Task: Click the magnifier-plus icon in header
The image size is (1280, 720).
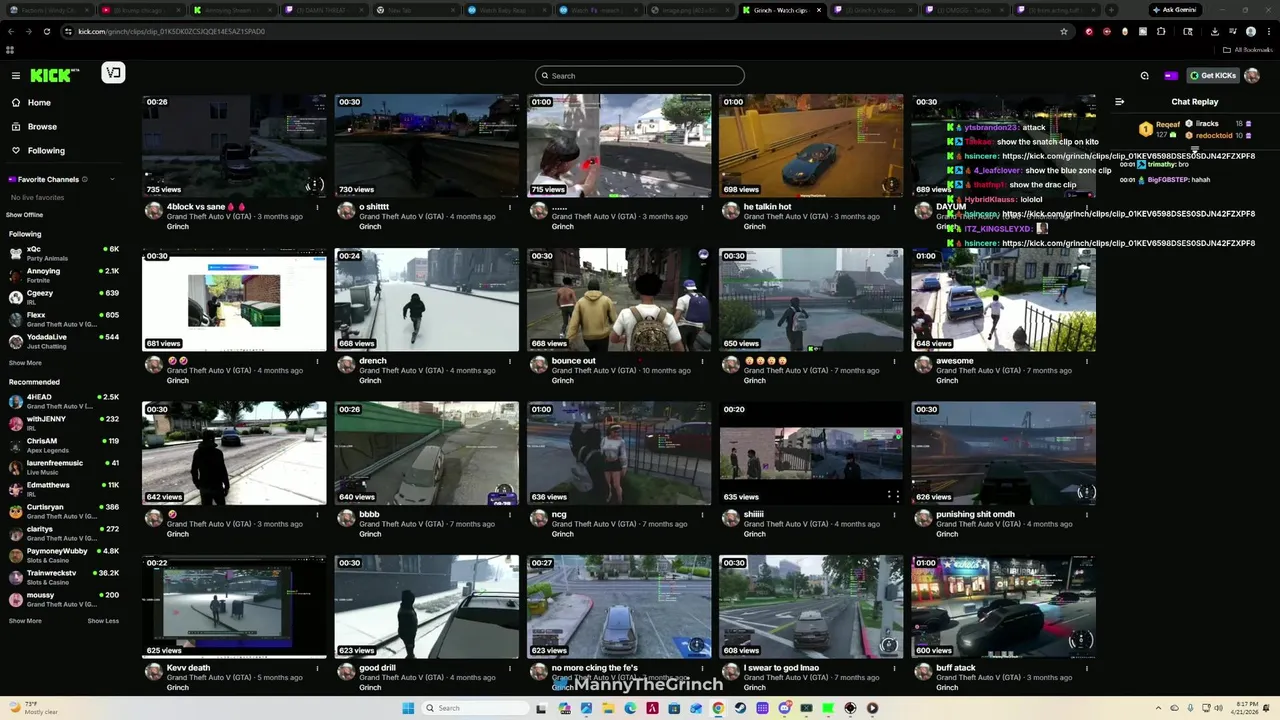Action: coord(1145,76)
